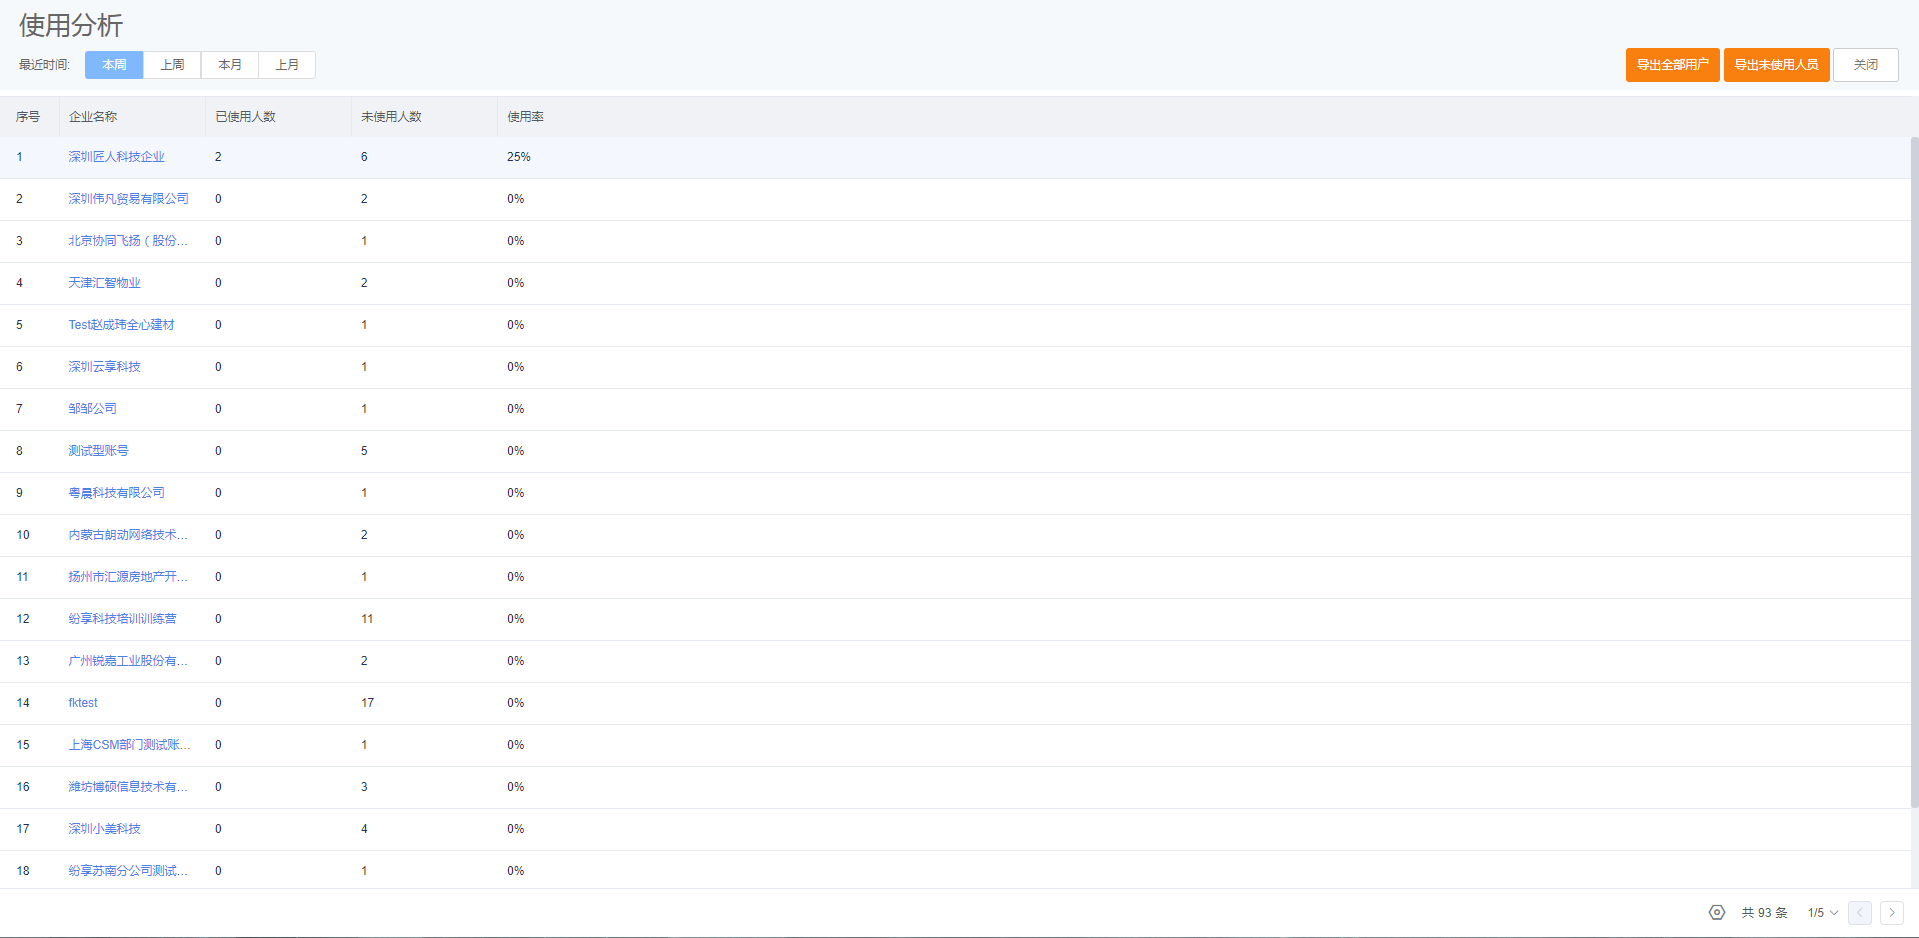
Task: Open table column settings gear icon
Action: tap(1716, 912)
